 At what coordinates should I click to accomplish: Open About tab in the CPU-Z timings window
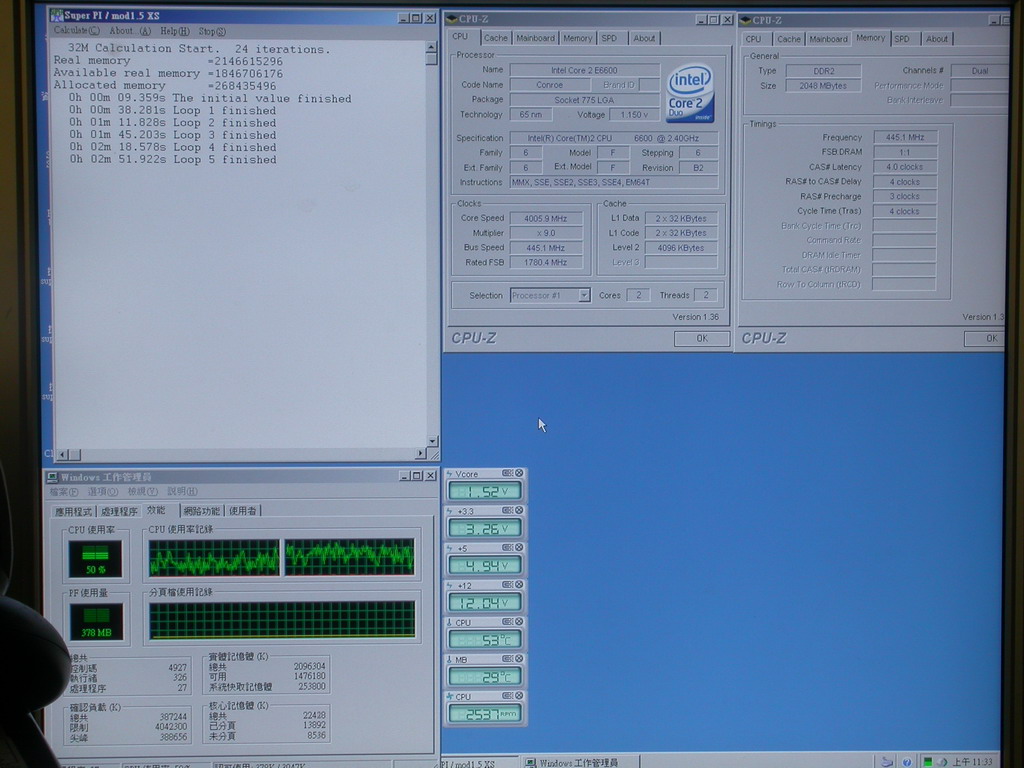(x=937, y=39)
